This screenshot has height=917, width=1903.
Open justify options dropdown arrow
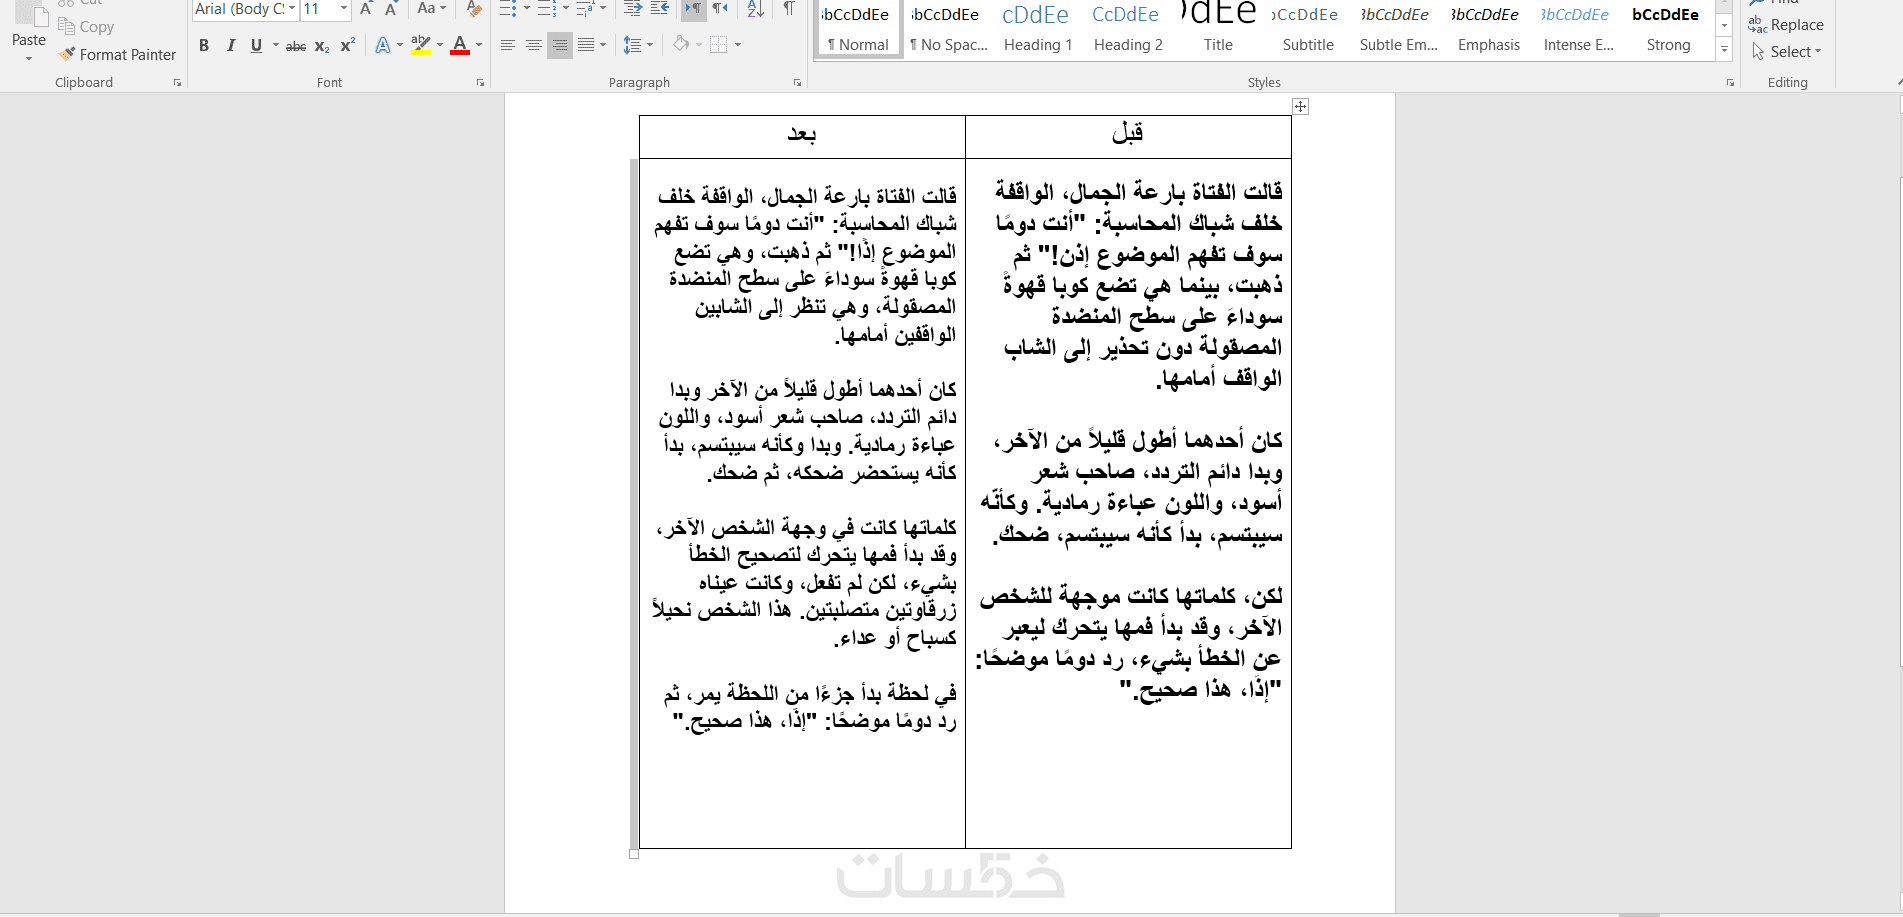click(x=603, y=45)
